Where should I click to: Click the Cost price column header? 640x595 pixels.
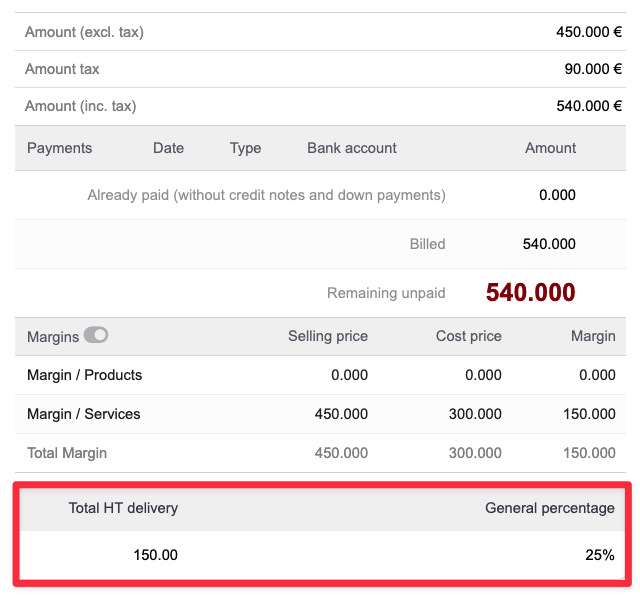(x=468, y=336)
